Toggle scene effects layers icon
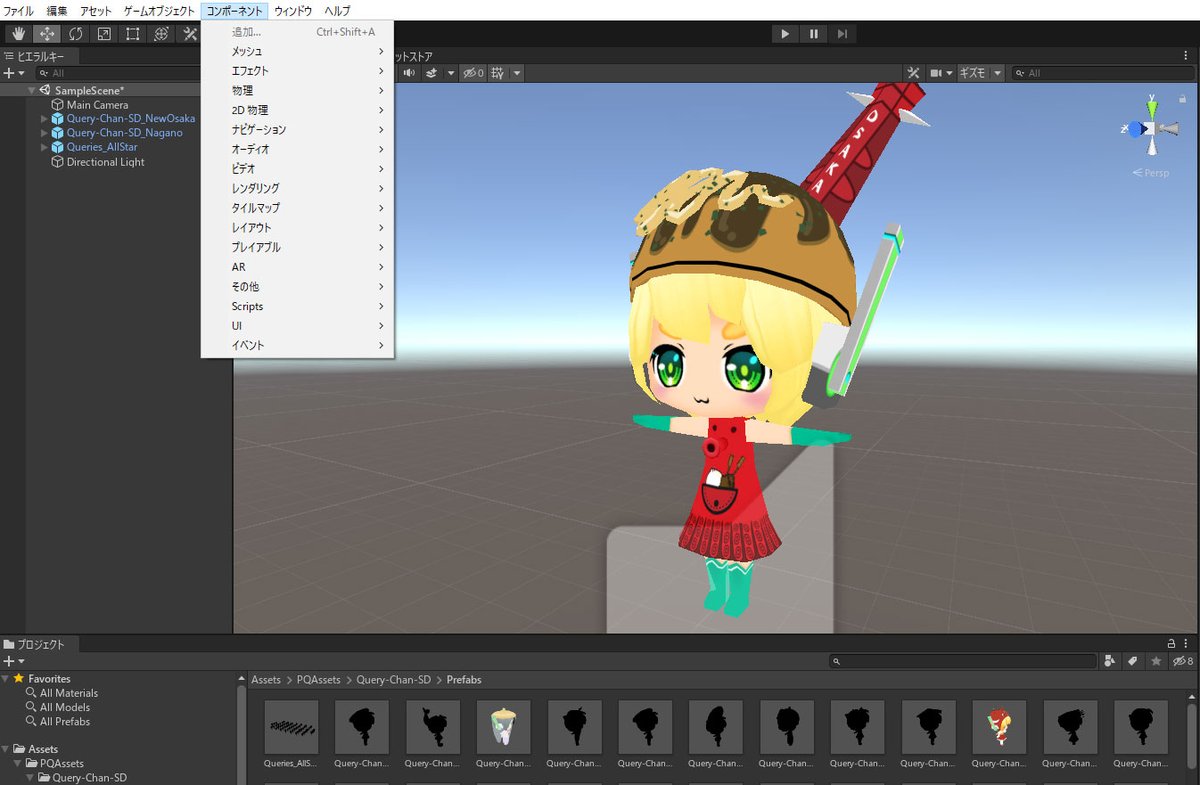Image resolution: width=1200 pixels, height=785 pixels. click(432, 73)
